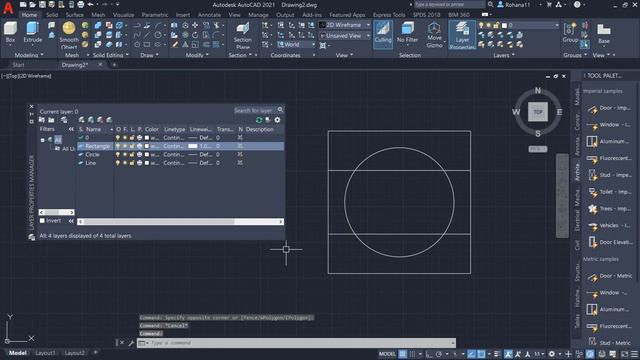Switch to the Annotate ribbon tab
Image resolution: width=640 pixels, height=360 pixels.
tap(209, 15)
